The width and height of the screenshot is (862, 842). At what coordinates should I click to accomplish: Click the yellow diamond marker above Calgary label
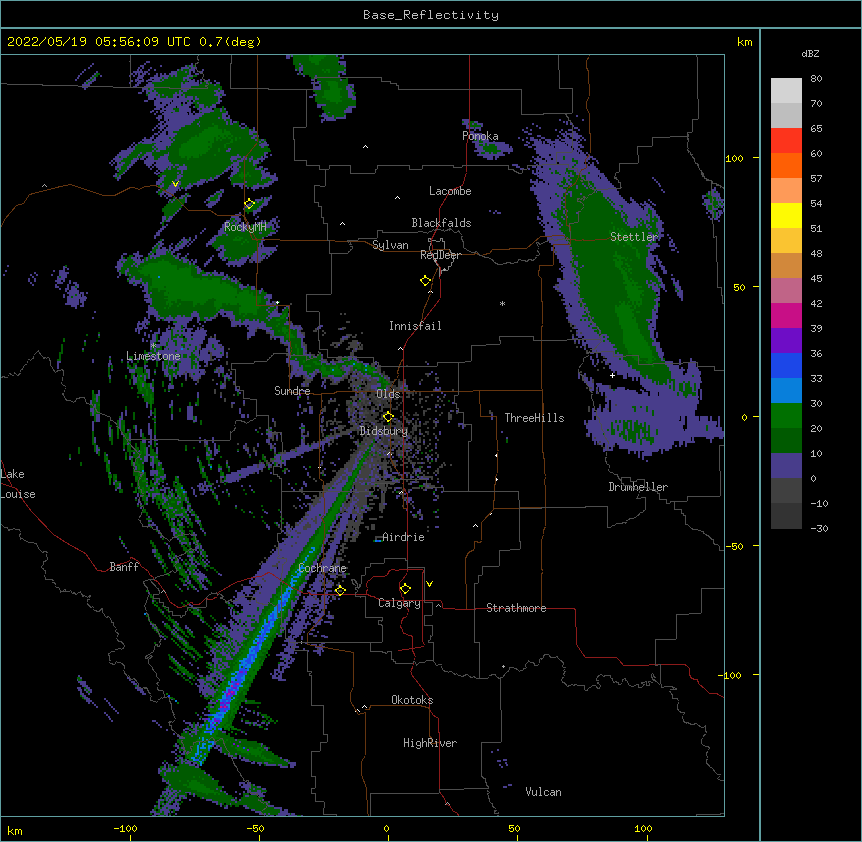[x=405, y=589]
